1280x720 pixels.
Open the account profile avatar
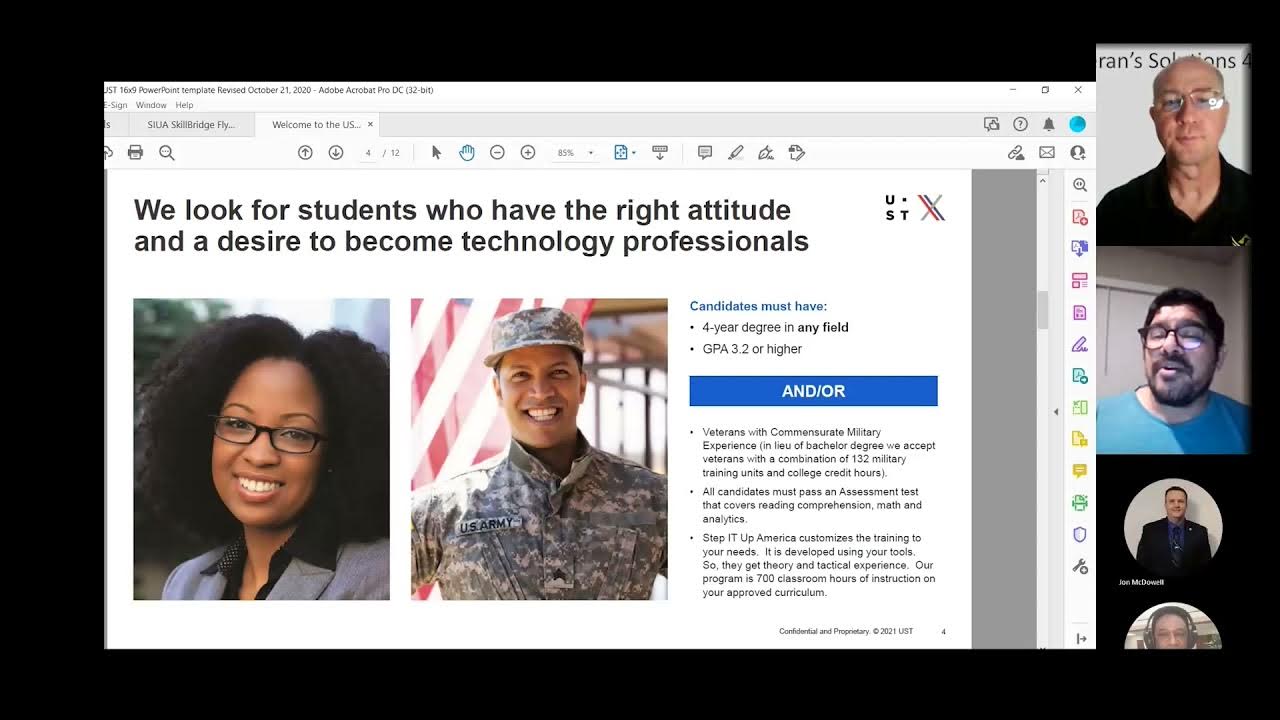[1077, 124]
